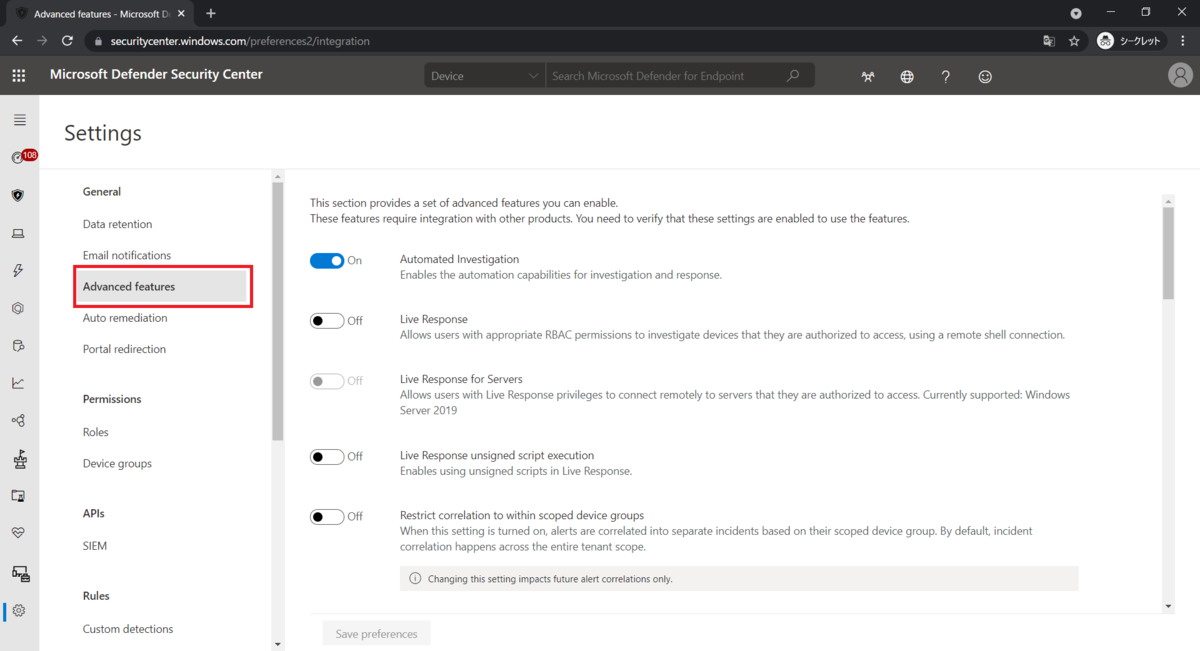Screen dimensions: 1200x651
Task: Open the Reports chart icon in sidebar
Action: 18,383
